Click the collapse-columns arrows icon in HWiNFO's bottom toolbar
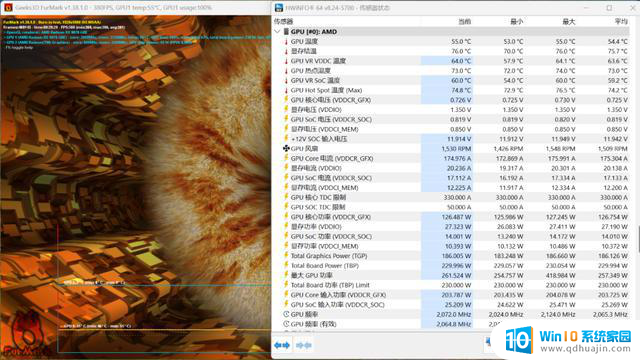This screenshot has width=640, height=360. coord(304,345)
